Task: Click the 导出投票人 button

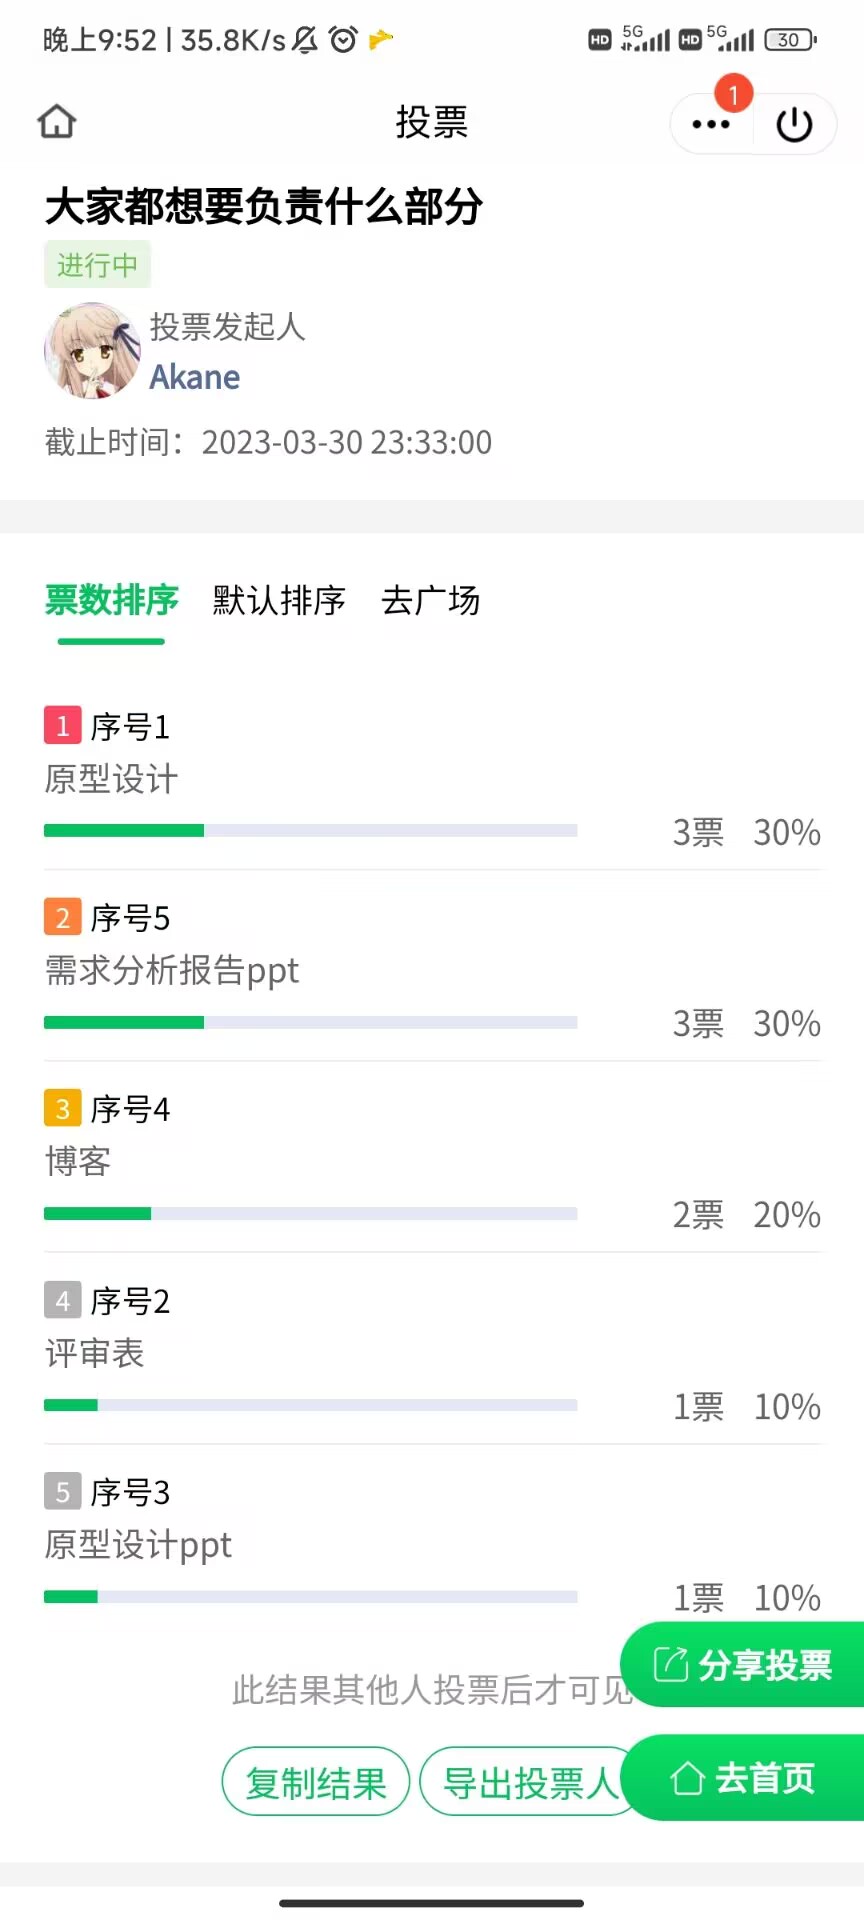Action: 528,1782
